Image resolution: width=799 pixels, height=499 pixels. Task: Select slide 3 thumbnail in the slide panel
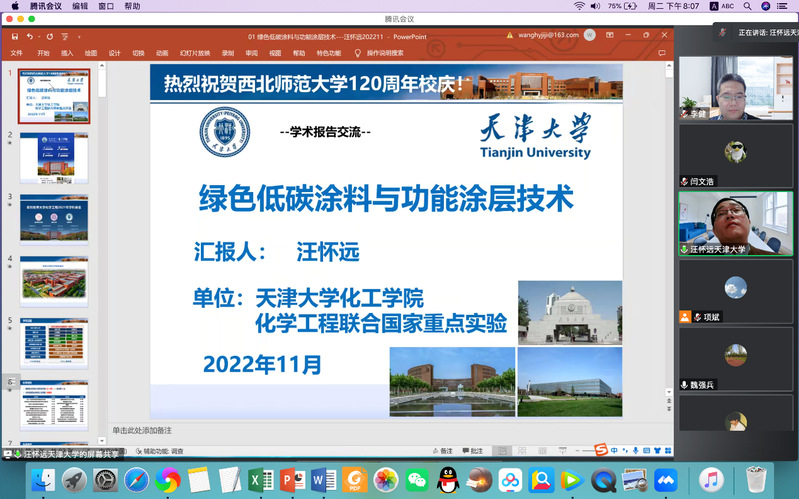(x=54, y=219)
